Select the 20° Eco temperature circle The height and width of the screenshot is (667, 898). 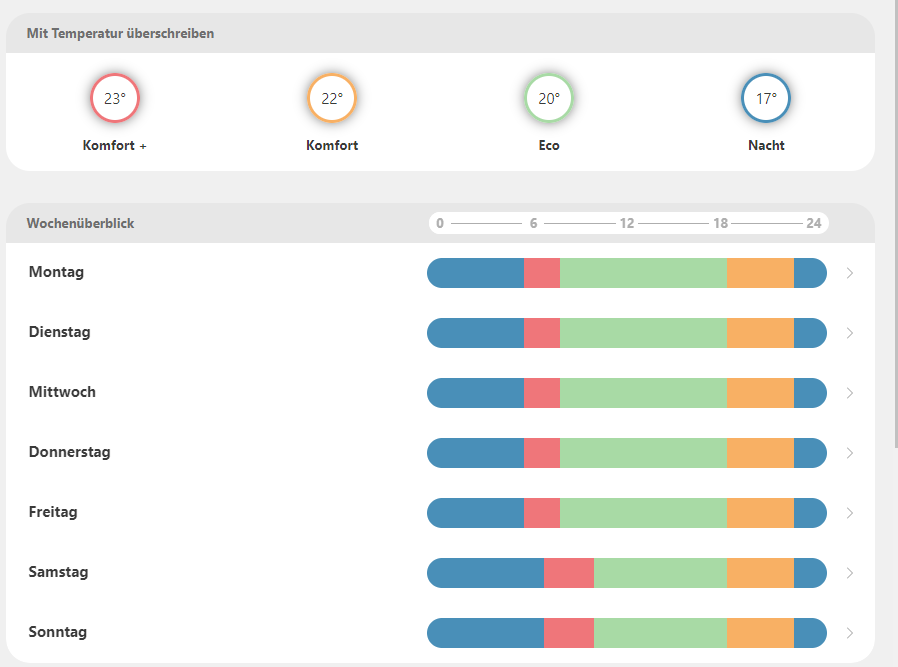549,99
